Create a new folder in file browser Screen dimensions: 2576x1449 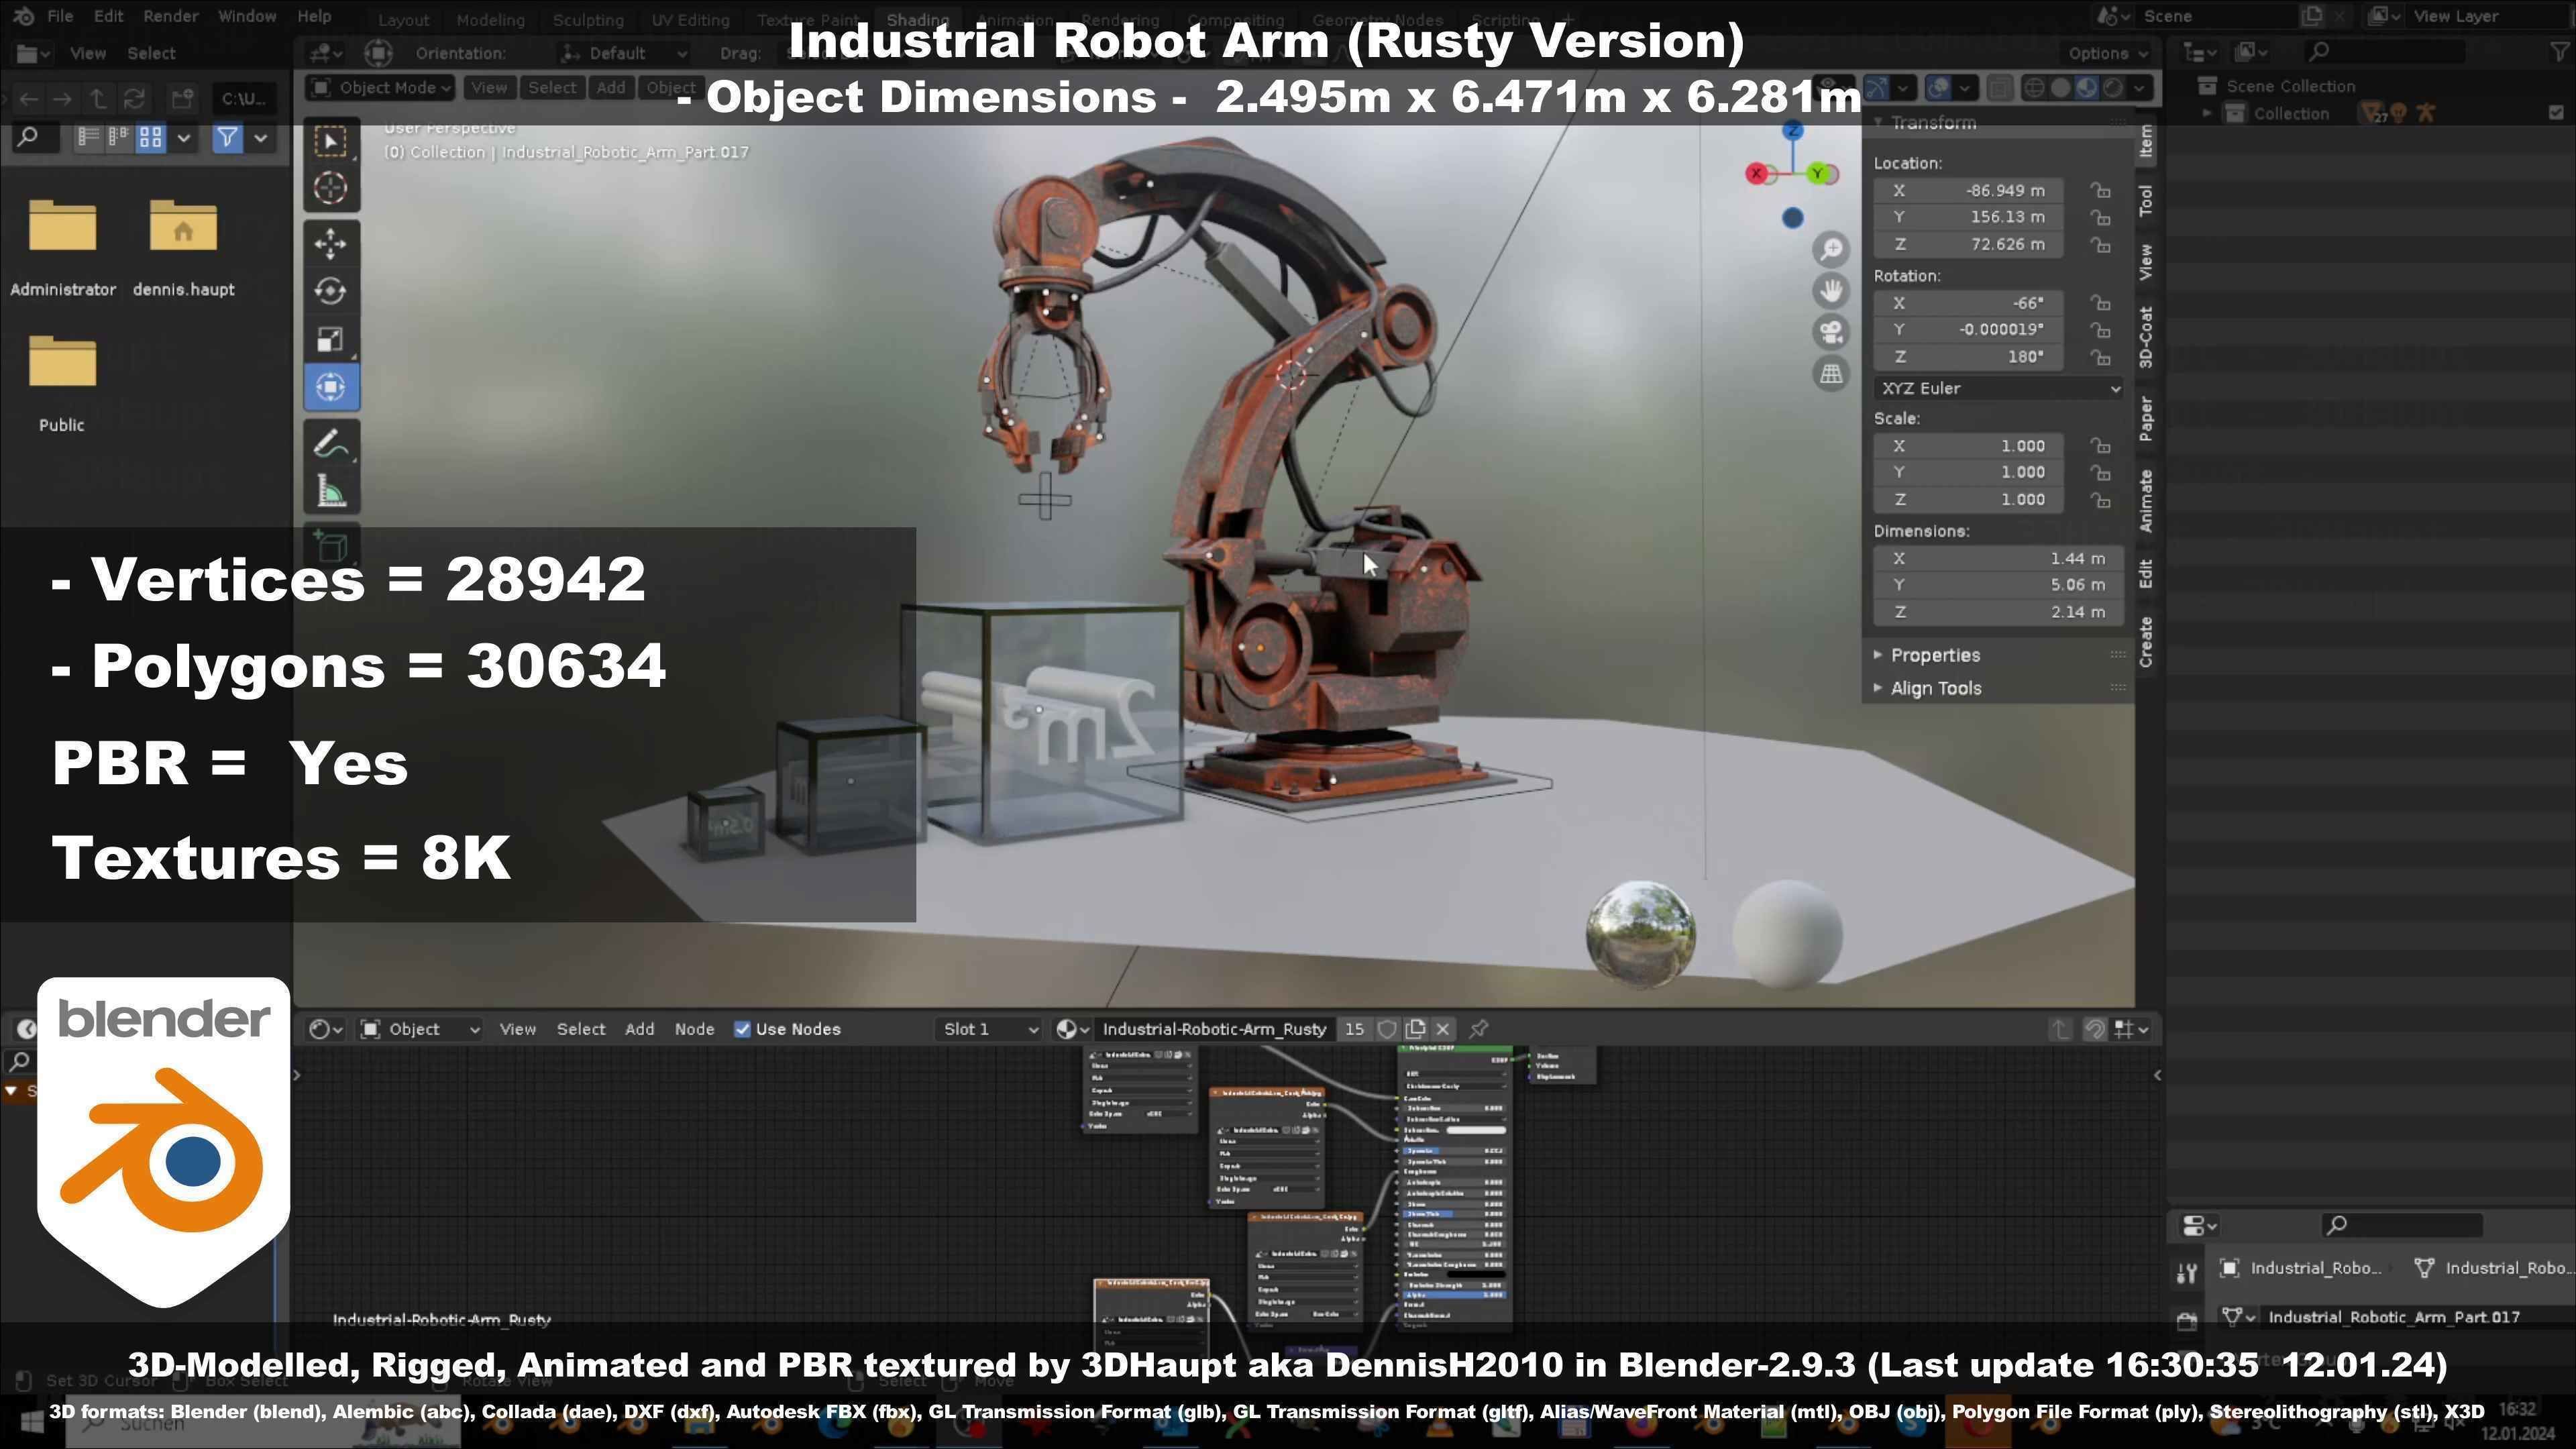(182, 98)
